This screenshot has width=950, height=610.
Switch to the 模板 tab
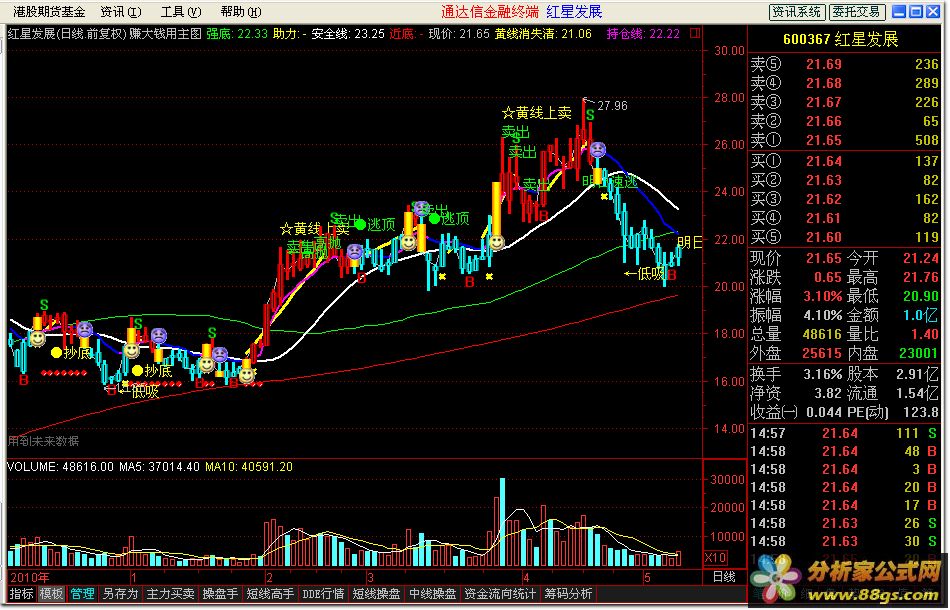pos(51,594)
